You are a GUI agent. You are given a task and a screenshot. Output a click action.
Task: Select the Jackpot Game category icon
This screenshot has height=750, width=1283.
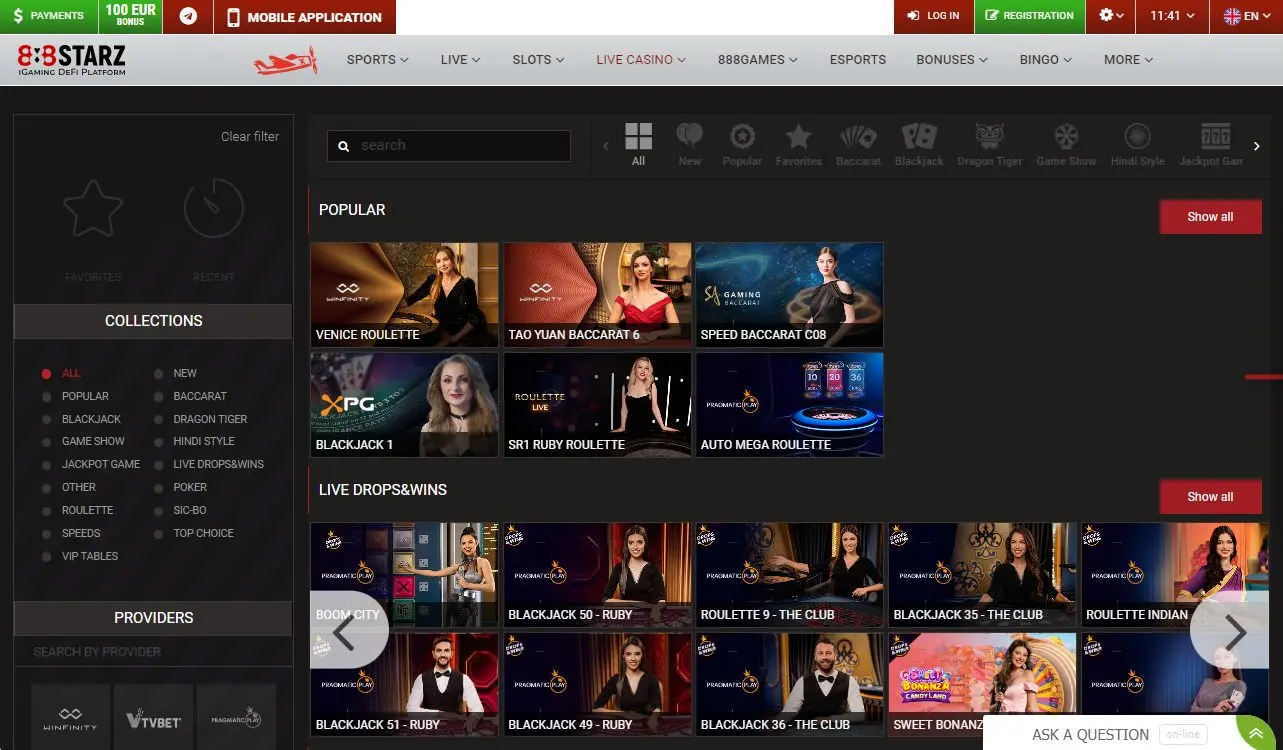coord(1211,144)
